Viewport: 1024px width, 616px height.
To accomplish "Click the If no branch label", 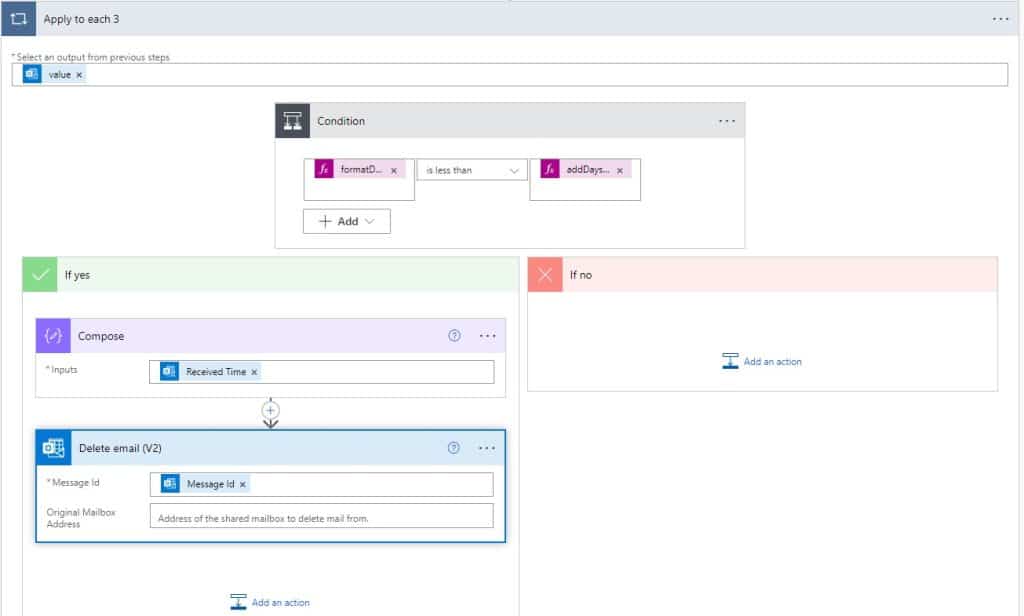I will pyautogui.click(x=581, y=275).
